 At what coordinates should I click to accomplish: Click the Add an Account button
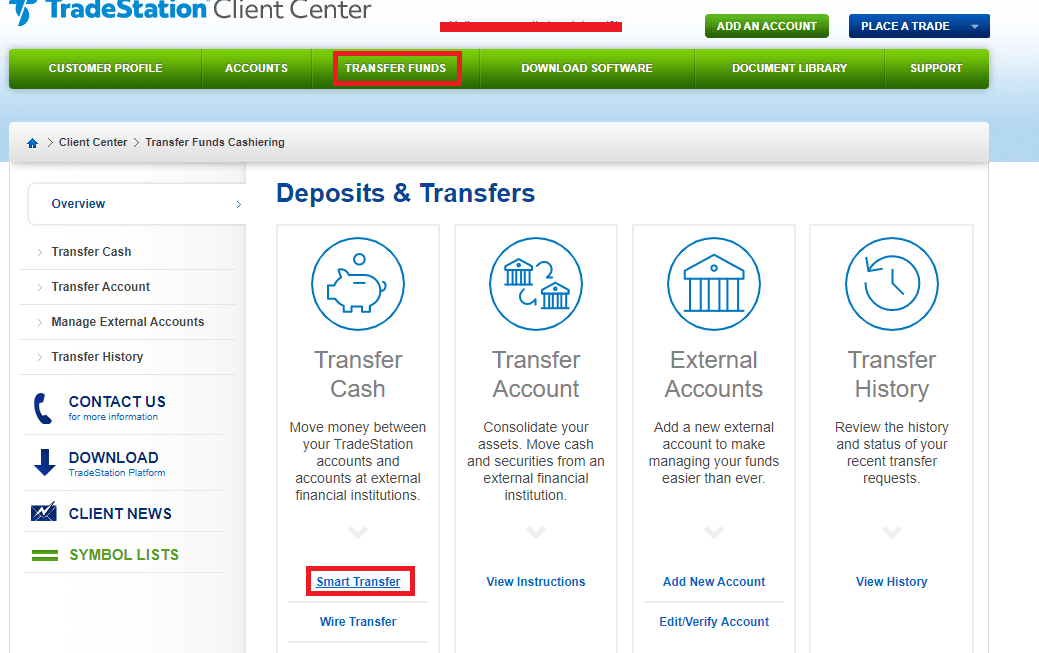[x=767, y=26]
